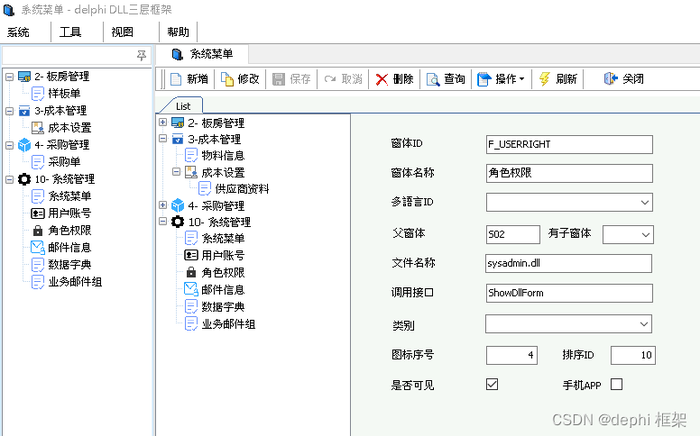Pin the left navigation panel
700x436 pixels.
coord(141,55)
